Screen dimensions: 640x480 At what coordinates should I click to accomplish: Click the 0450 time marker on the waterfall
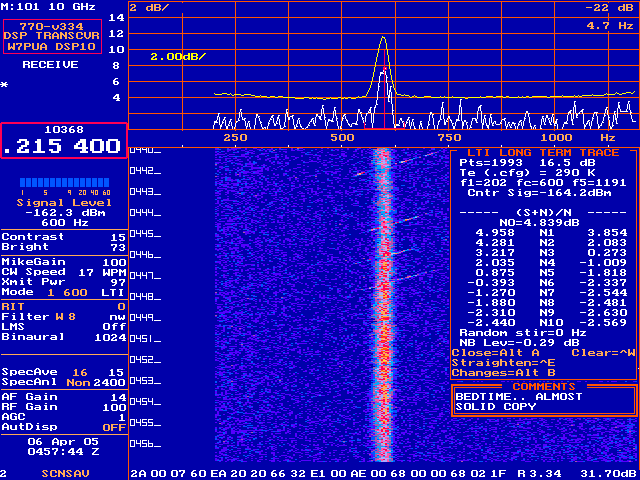coord(145,317)
